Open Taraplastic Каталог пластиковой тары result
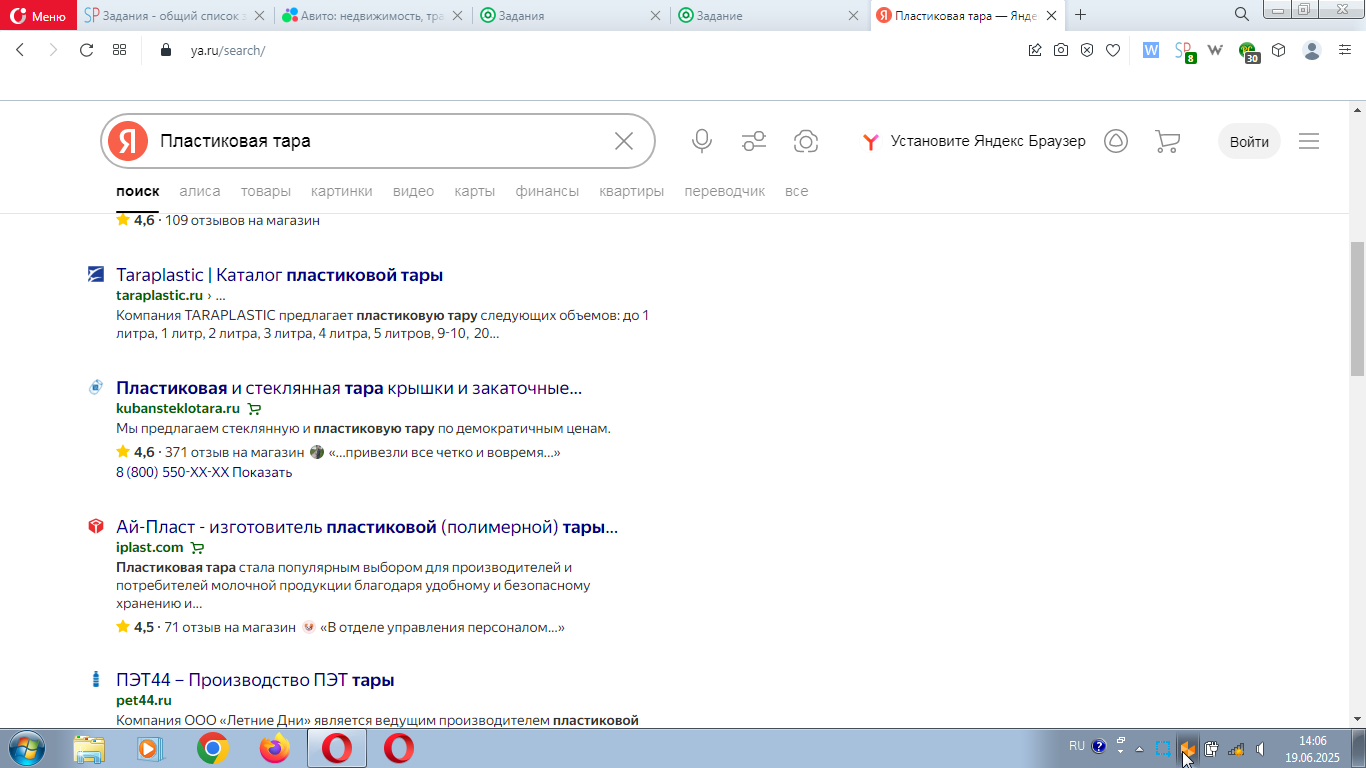The width and height of the screenshot is (1366, 768). click(279, 275)
